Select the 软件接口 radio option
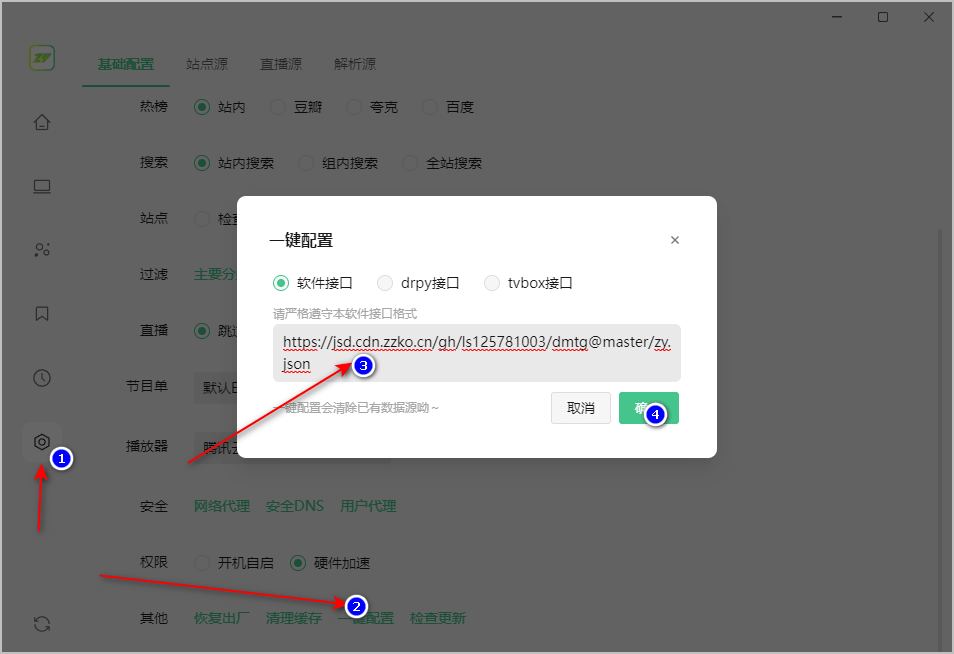Image resolution: width=954 pixels, height=654 pixels. click(281, 283)
